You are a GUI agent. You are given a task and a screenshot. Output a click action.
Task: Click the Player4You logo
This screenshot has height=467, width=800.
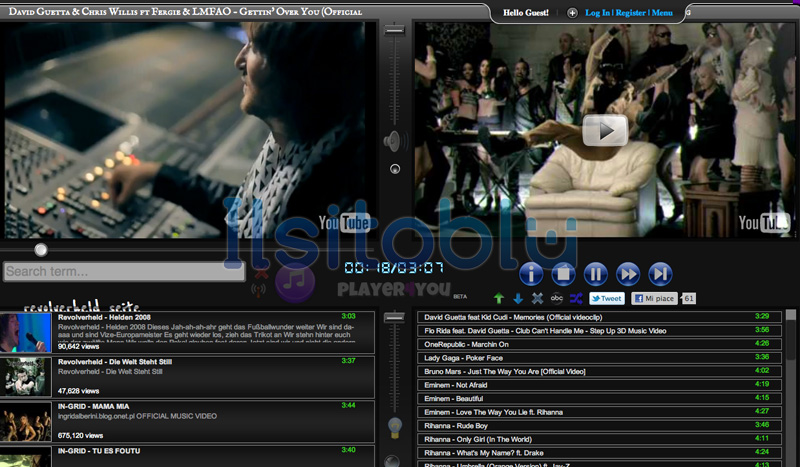pos(394,289)
